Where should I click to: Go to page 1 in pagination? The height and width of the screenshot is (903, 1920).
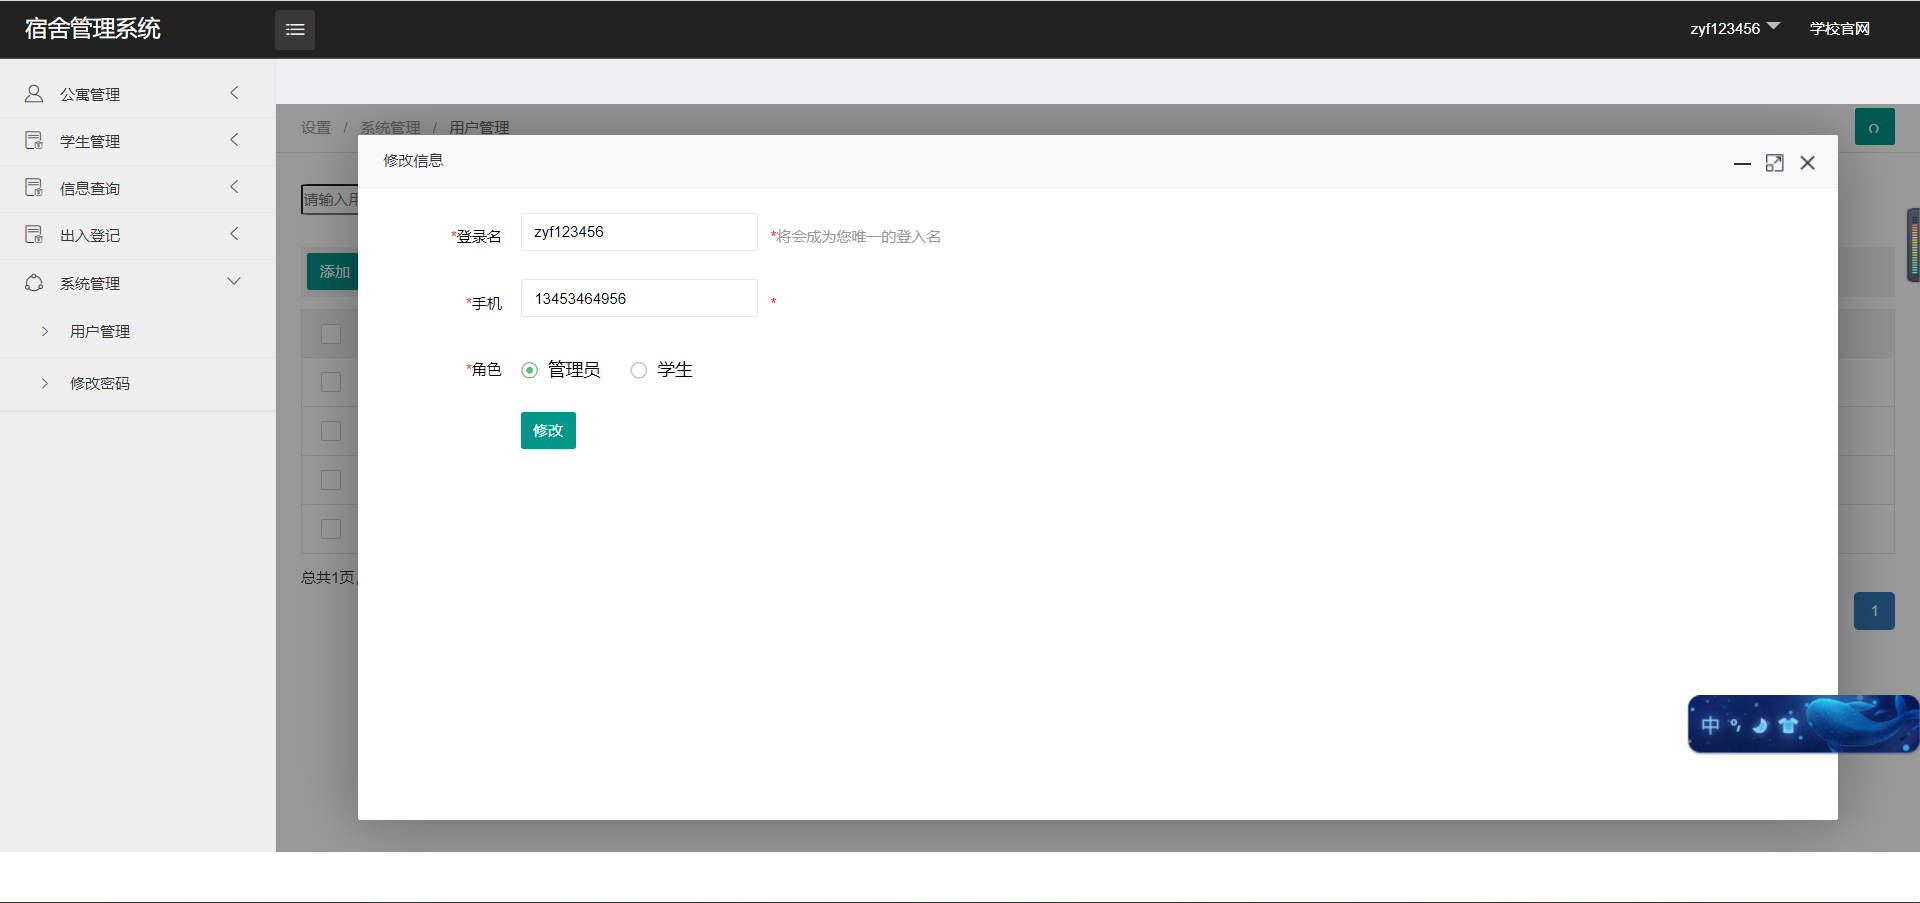tap(1874, 610)
